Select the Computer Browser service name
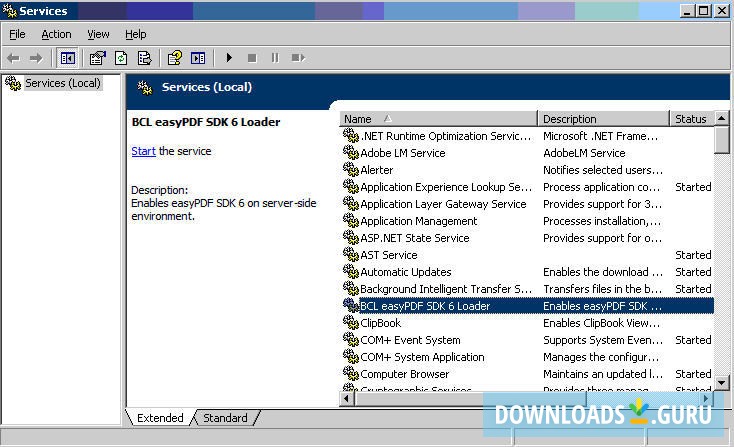This screenshot has height=447, width=734. (x=404, y=374)
